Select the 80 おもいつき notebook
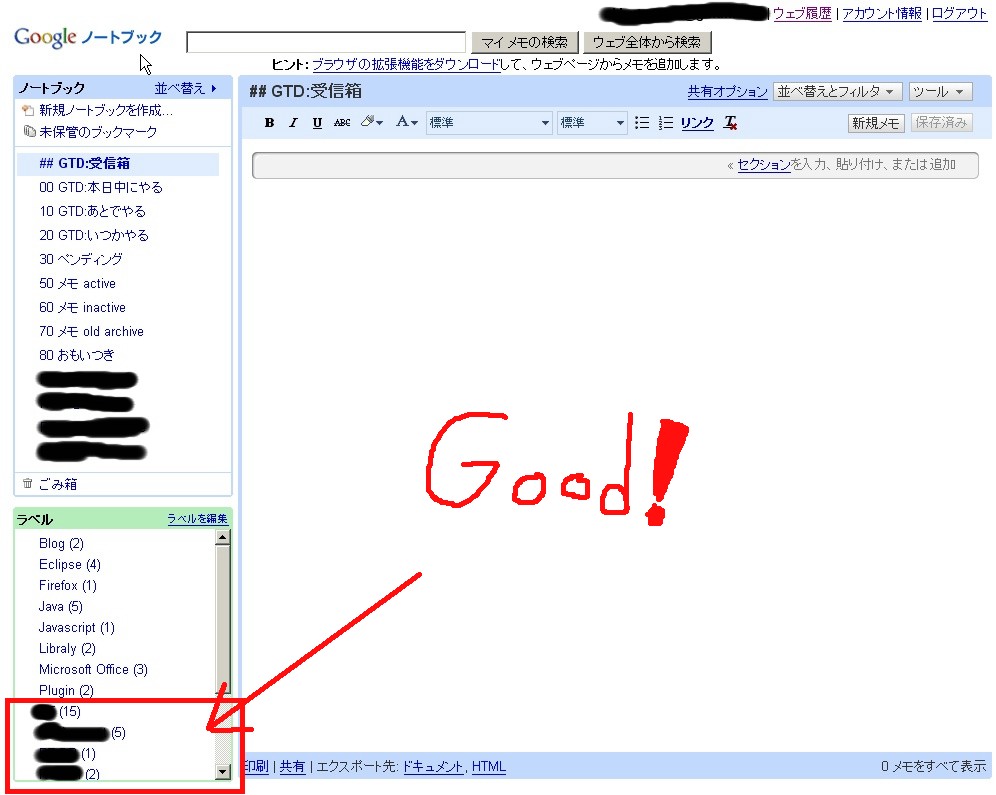This screenshot has width=996, height=795. (77, 355)
